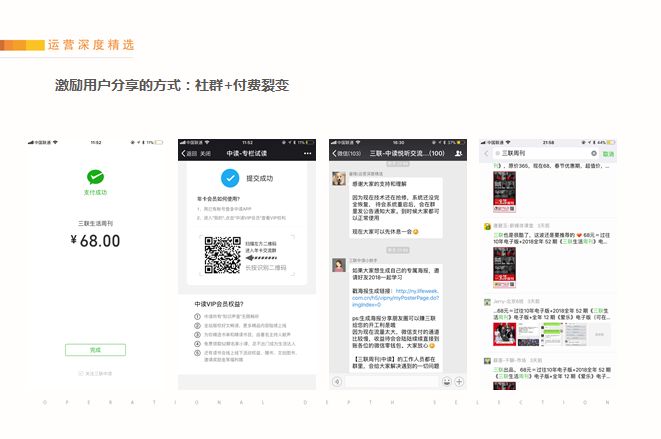Go back from the 三联周刊 search page
The height and width of the screenshot is (439, 661).
tap(486, 154)
